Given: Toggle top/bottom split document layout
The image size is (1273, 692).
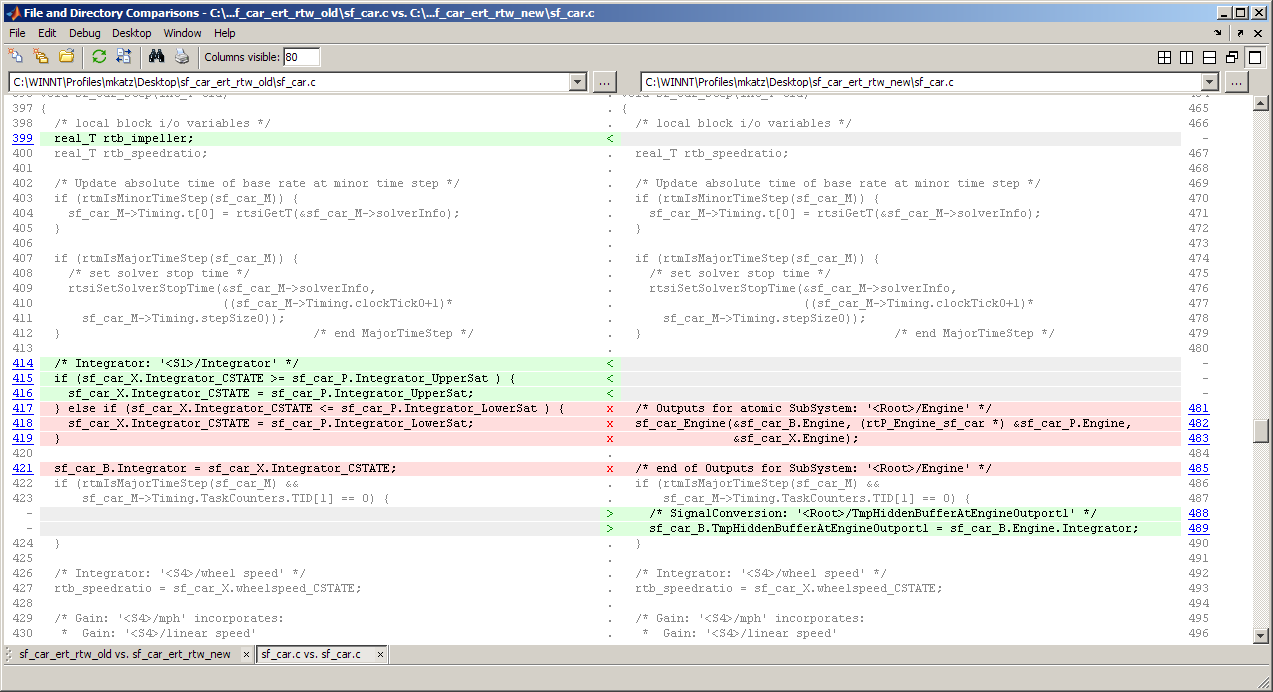Looking at the screenshot, I should pos(1209,58).
